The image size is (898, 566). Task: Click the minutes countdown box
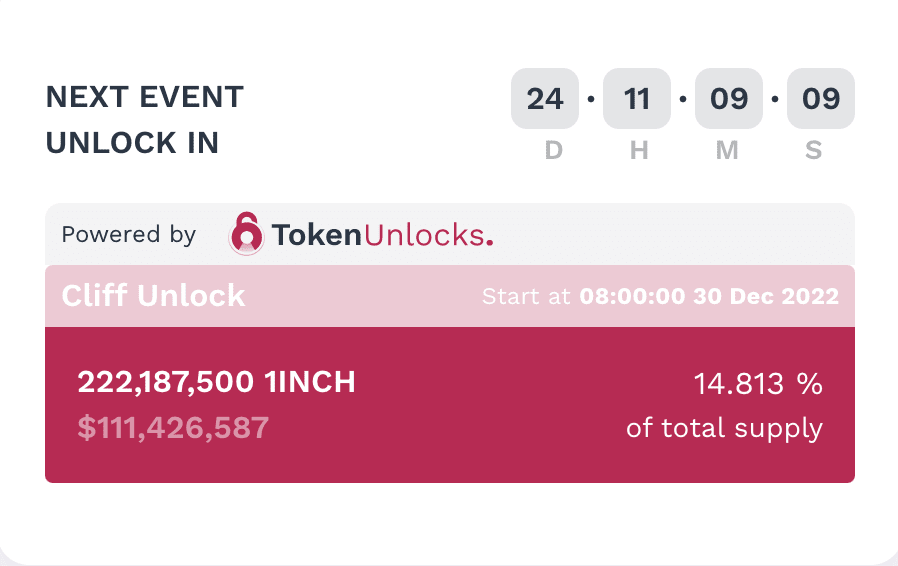click(728, 99)
